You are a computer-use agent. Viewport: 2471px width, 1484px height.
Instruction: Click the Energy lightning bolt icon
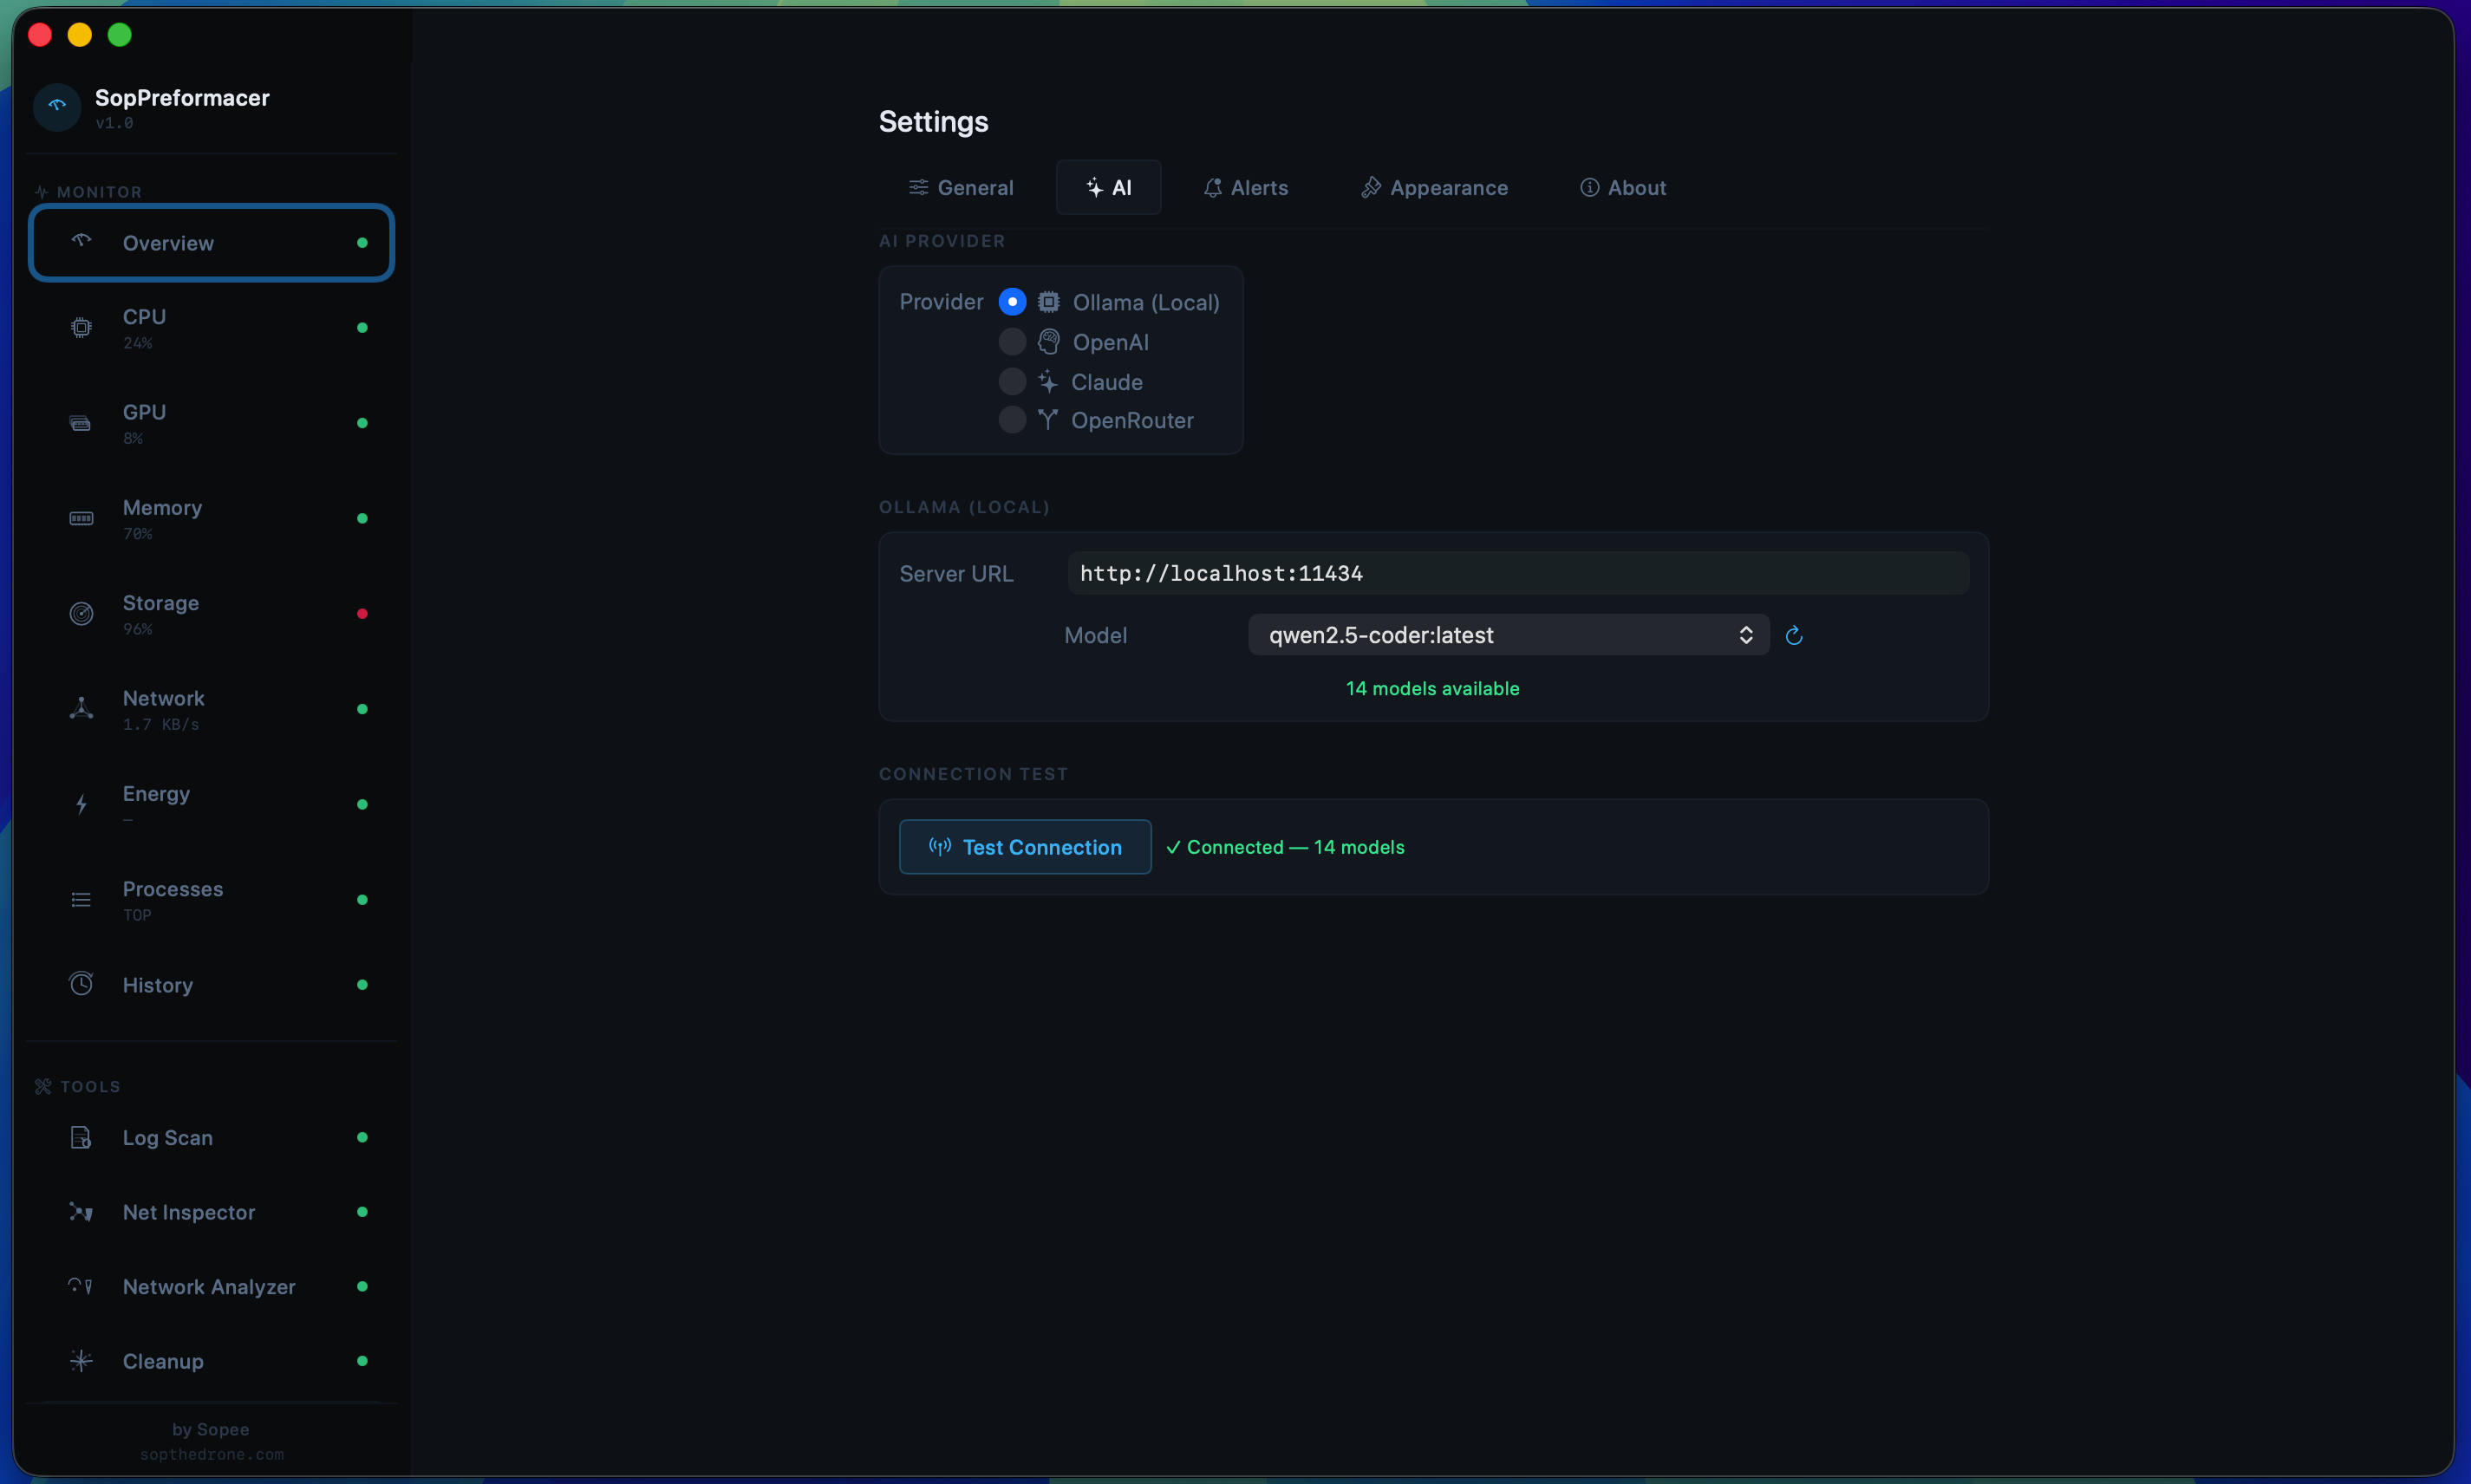(81, 803)
